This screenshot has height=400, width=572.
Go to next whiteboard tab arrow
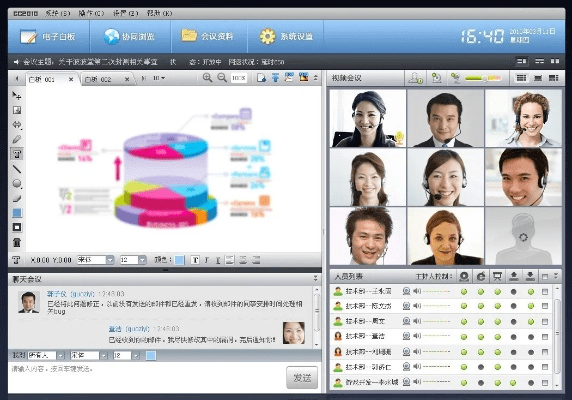(x=144, y=78)
